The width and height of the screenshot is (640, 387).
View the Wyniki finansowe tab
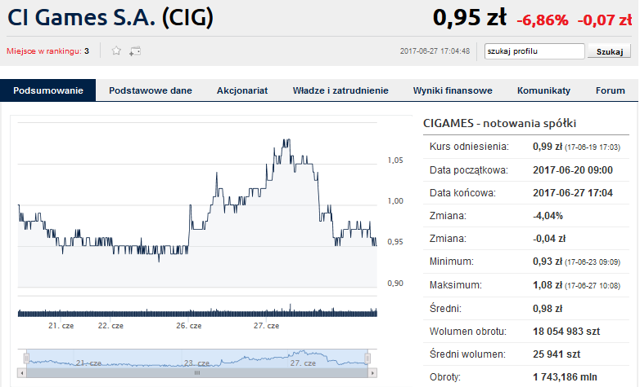pyautogui.click(x=453, y=91)
